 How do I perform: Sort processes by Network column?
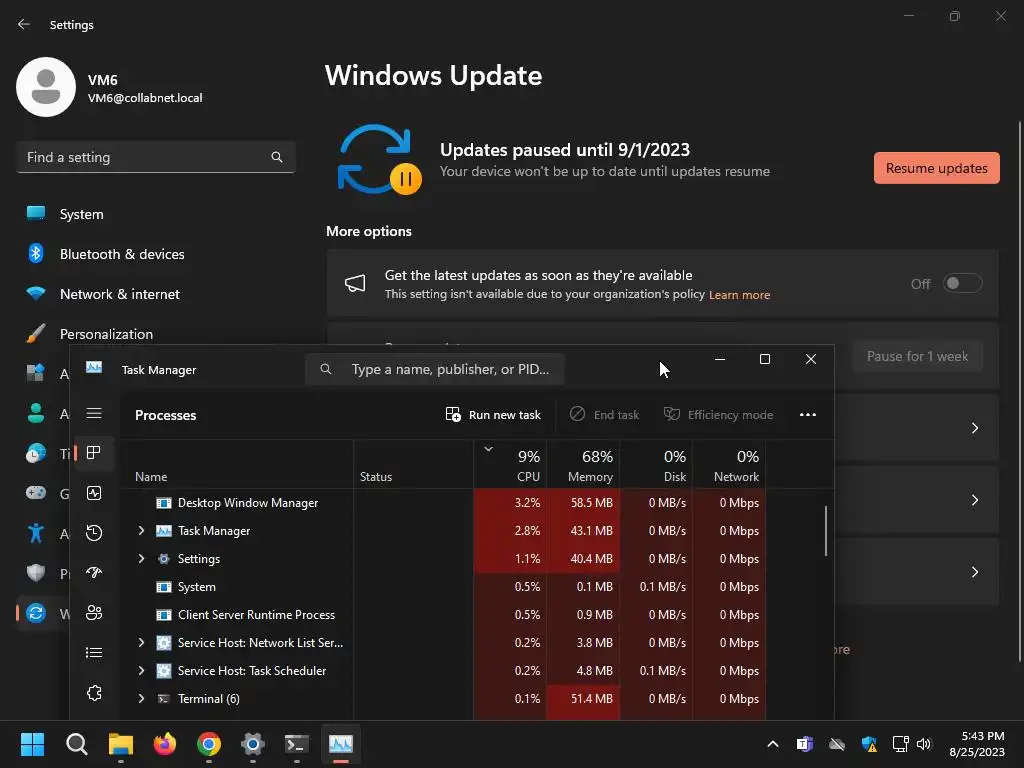(729, 464)
